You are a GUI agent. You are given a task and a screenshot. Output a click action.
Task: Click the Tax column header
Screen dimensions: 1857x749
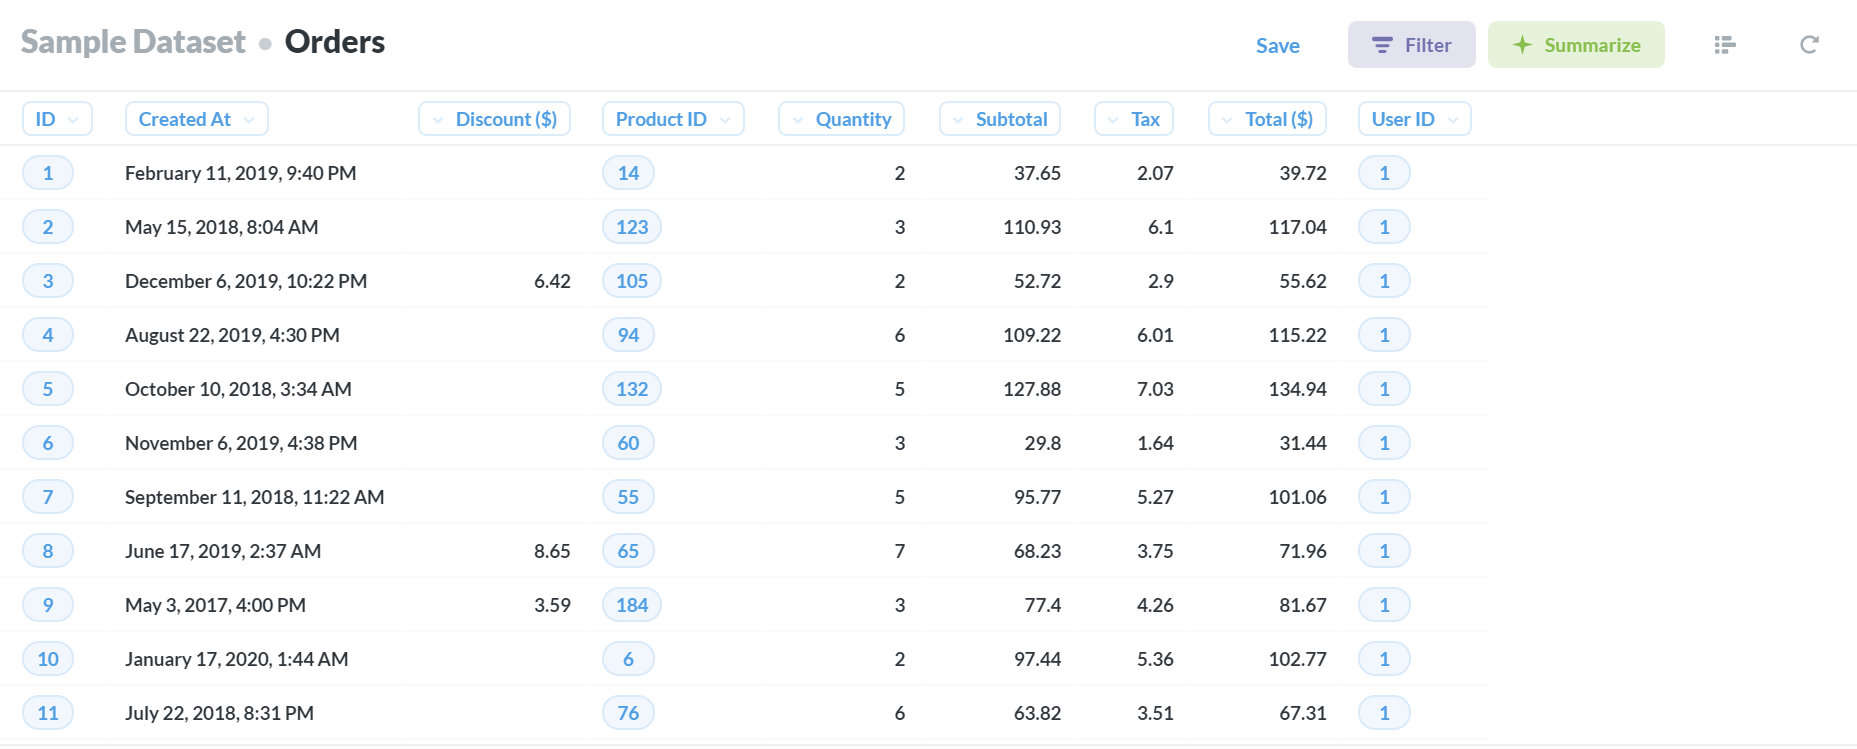pos(1133,119)
